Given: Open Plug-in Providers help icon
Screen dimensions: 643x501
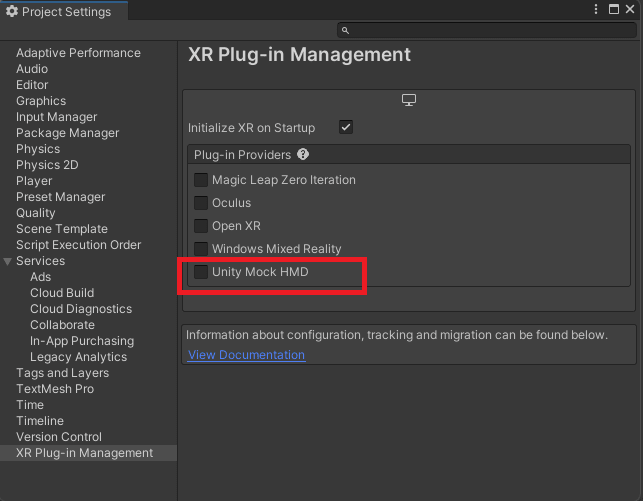Looking at the screenshot, I should [303, 155].
